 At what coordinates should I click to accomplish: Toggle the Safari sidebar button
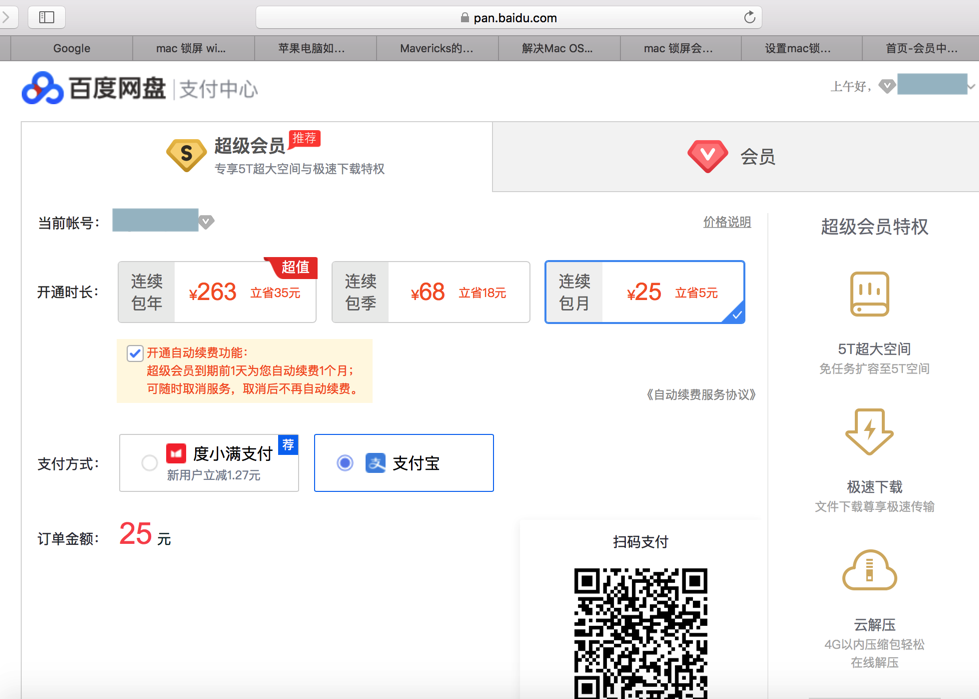pyautogui.click(x=47, y=17)
